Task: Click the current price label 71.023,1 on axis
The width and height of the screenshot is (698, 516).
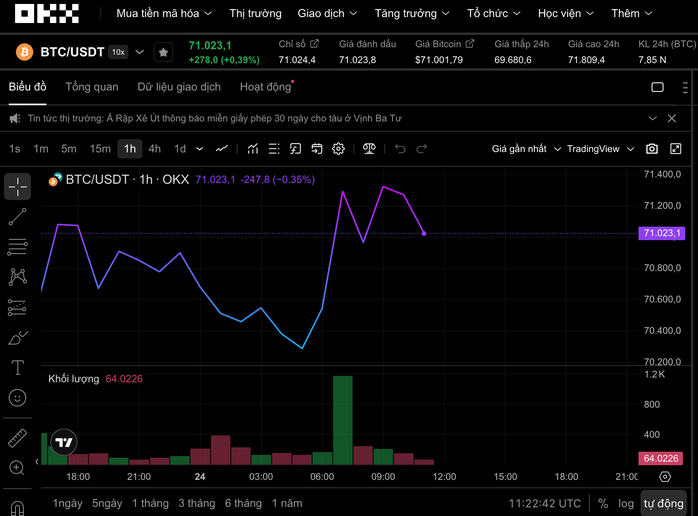Action: click(x=662, y=233)
